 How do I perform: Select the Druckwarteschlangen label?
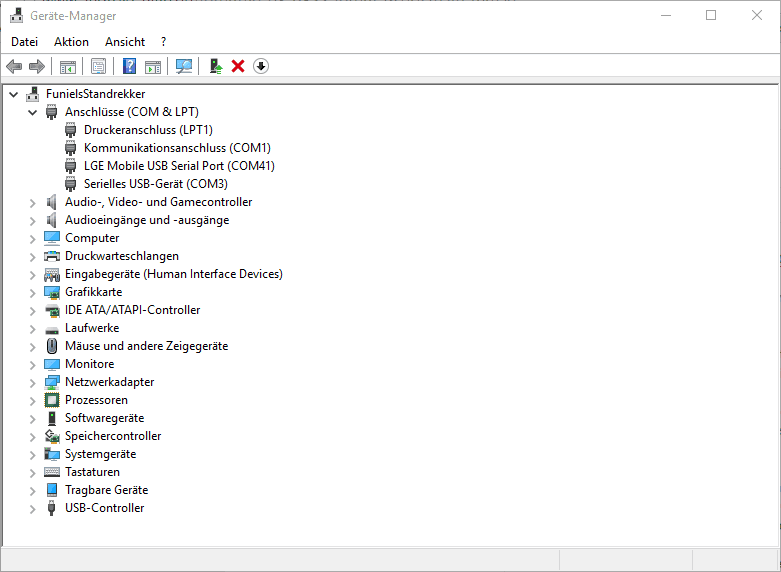tap(122, 256)
